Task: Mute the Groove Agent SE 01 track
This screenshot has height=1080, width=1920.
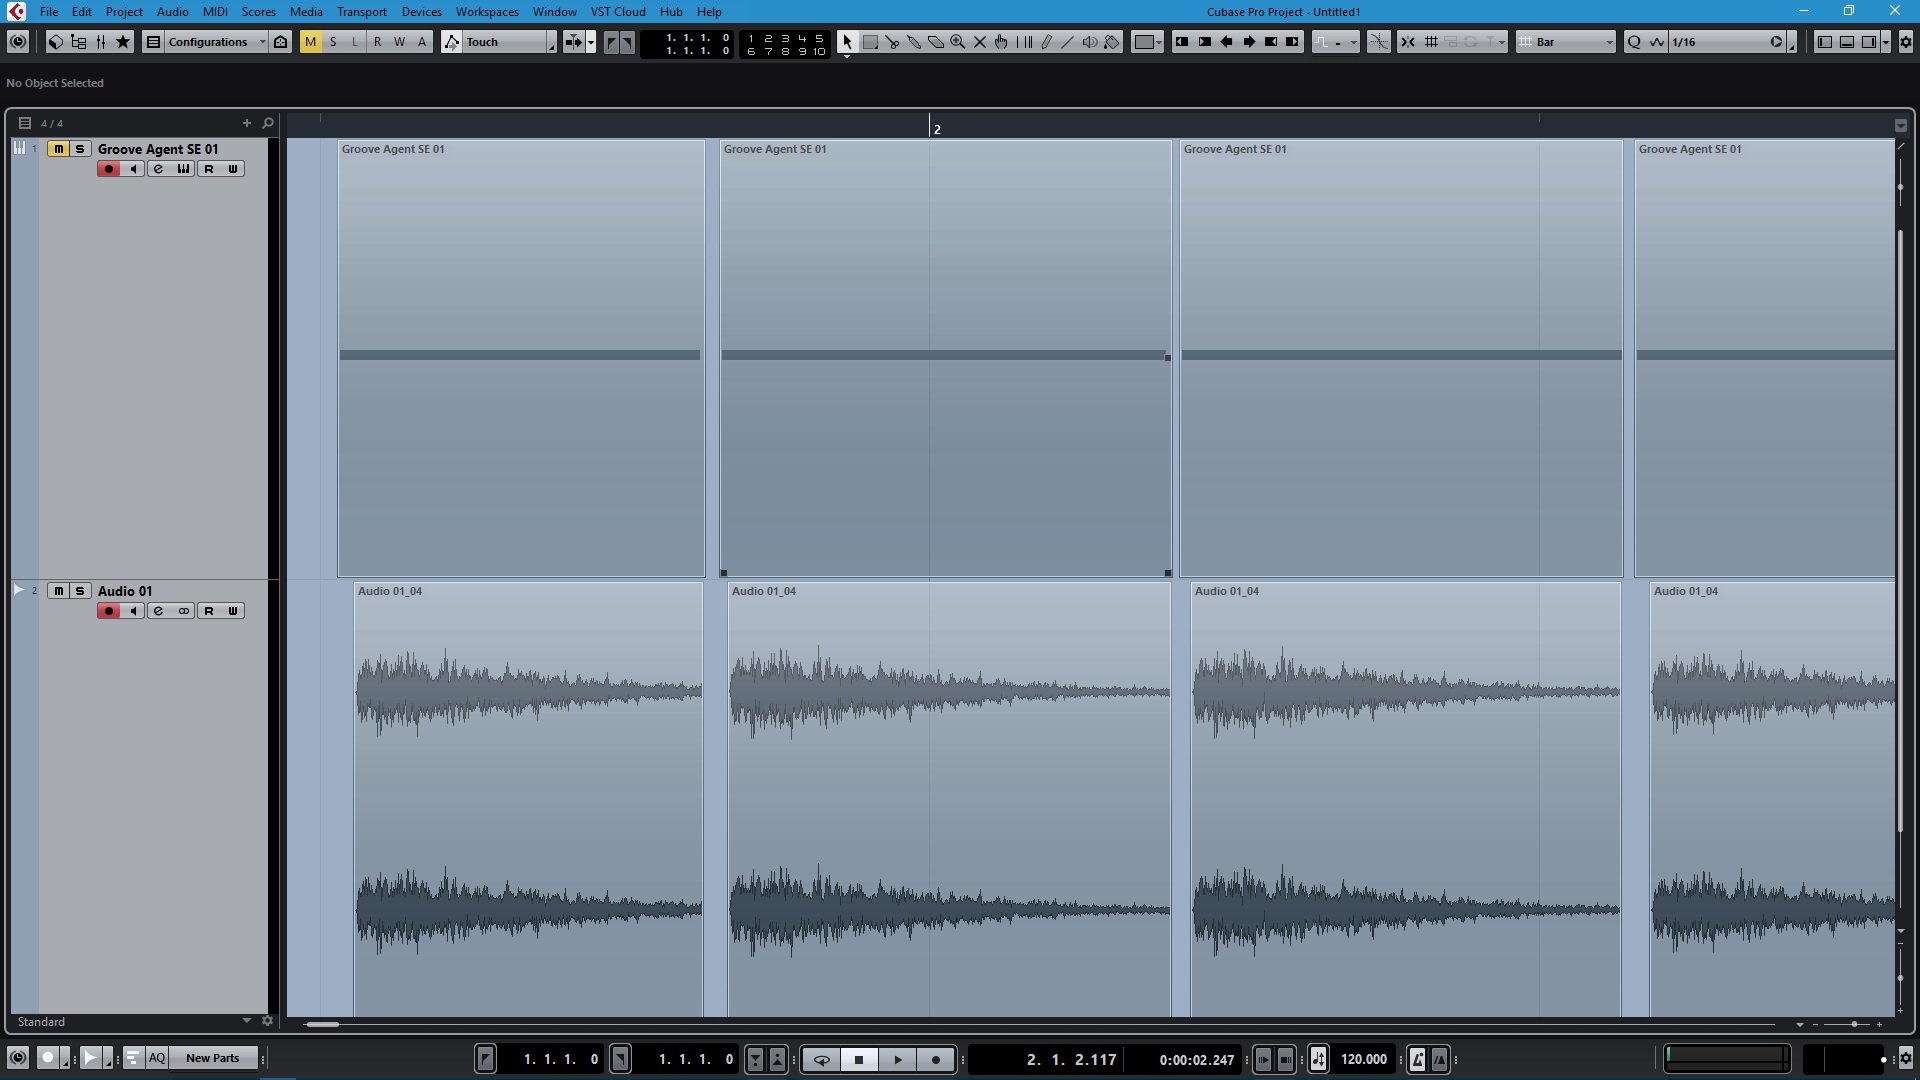Action: pos(58,149)
